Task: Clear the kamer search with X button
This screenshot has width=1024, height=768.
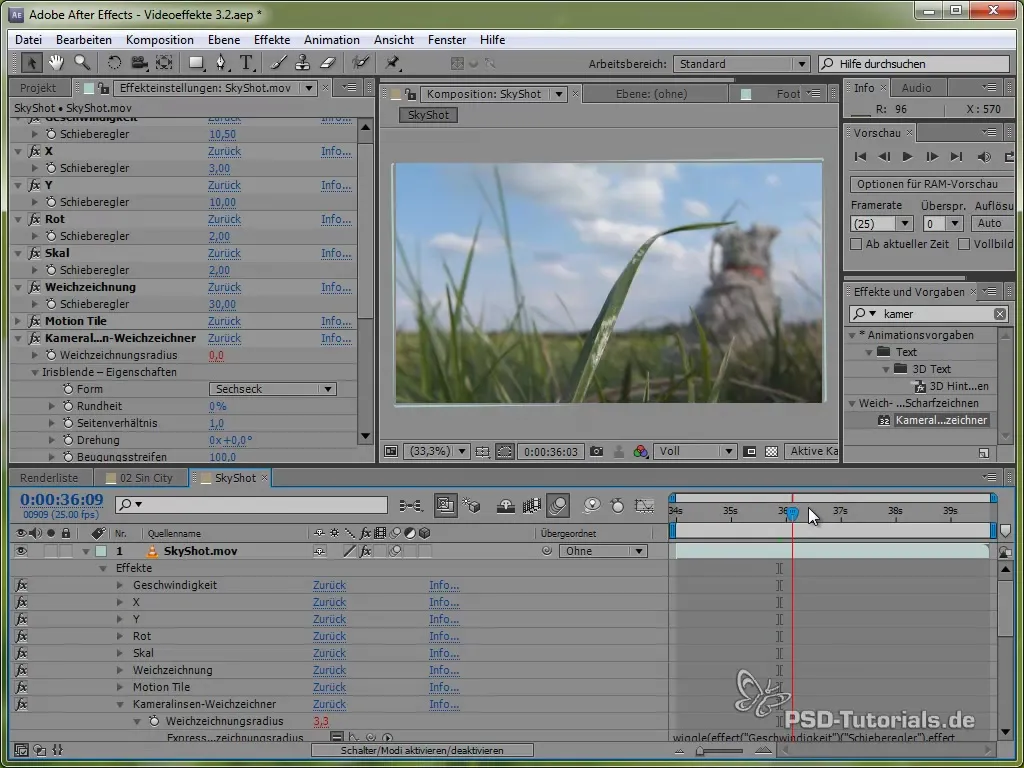Action: 1000,314
